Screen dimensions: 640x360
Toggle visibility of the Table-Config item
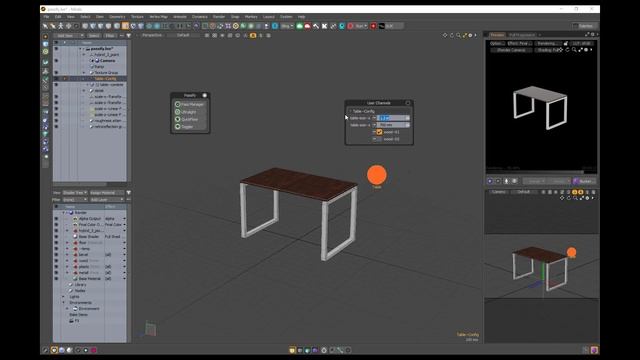coord(56,78)
